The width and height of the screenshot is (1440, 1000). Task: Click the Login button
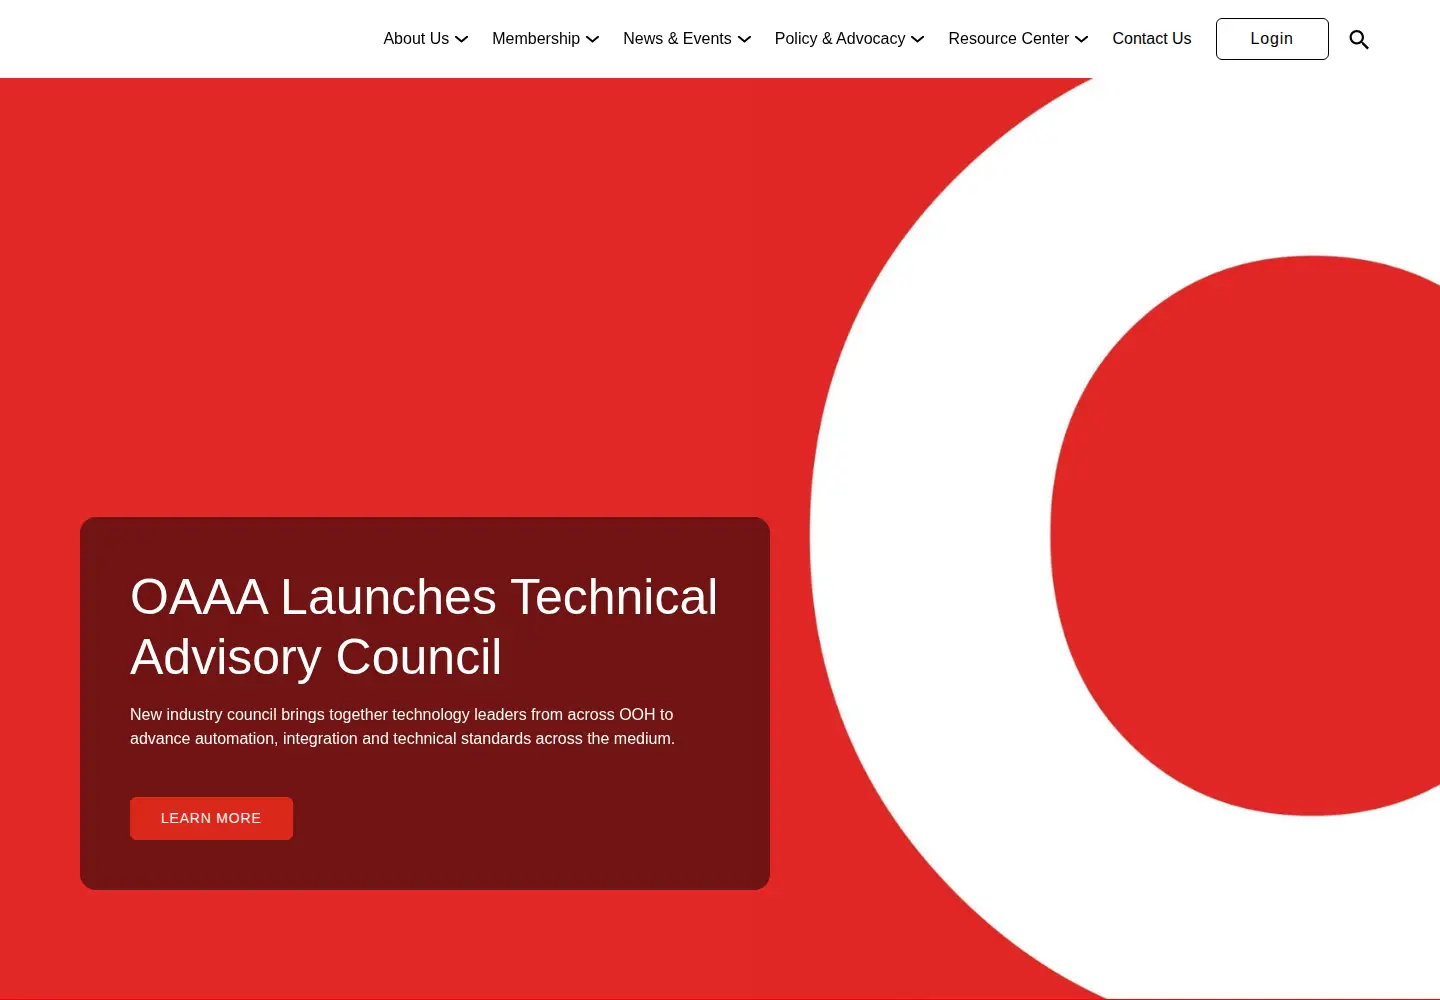1272,39
